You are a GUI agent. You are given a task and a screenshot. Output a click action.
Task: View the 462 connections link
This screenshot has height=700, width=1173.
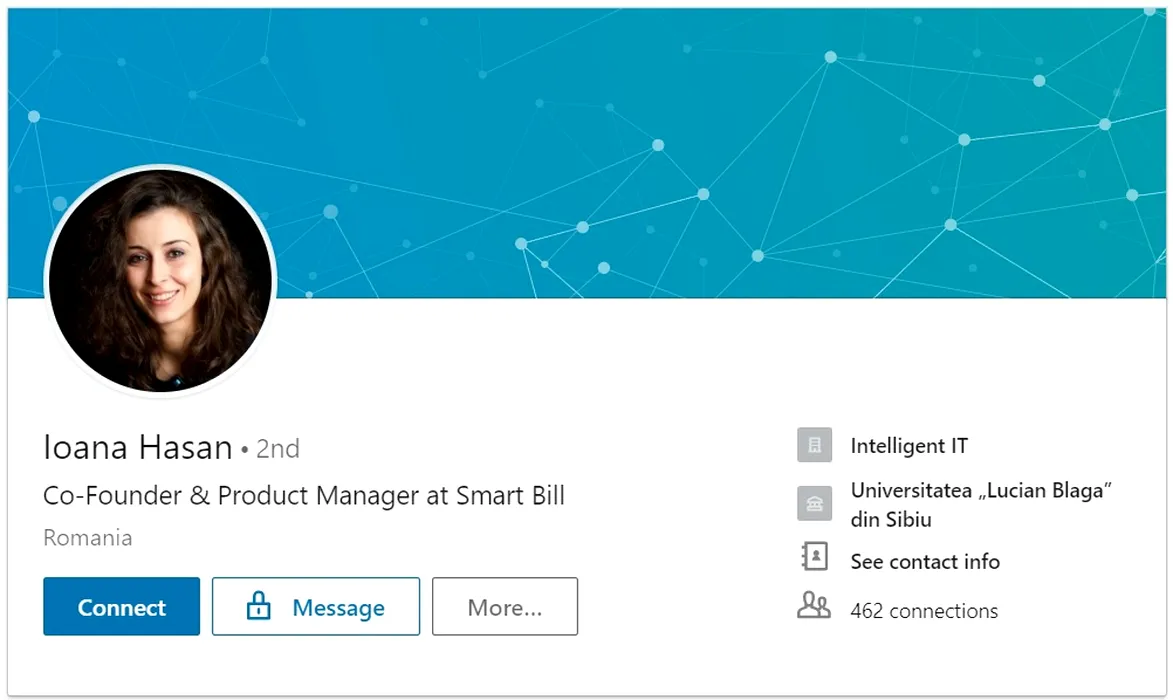[x=924, y=611]
